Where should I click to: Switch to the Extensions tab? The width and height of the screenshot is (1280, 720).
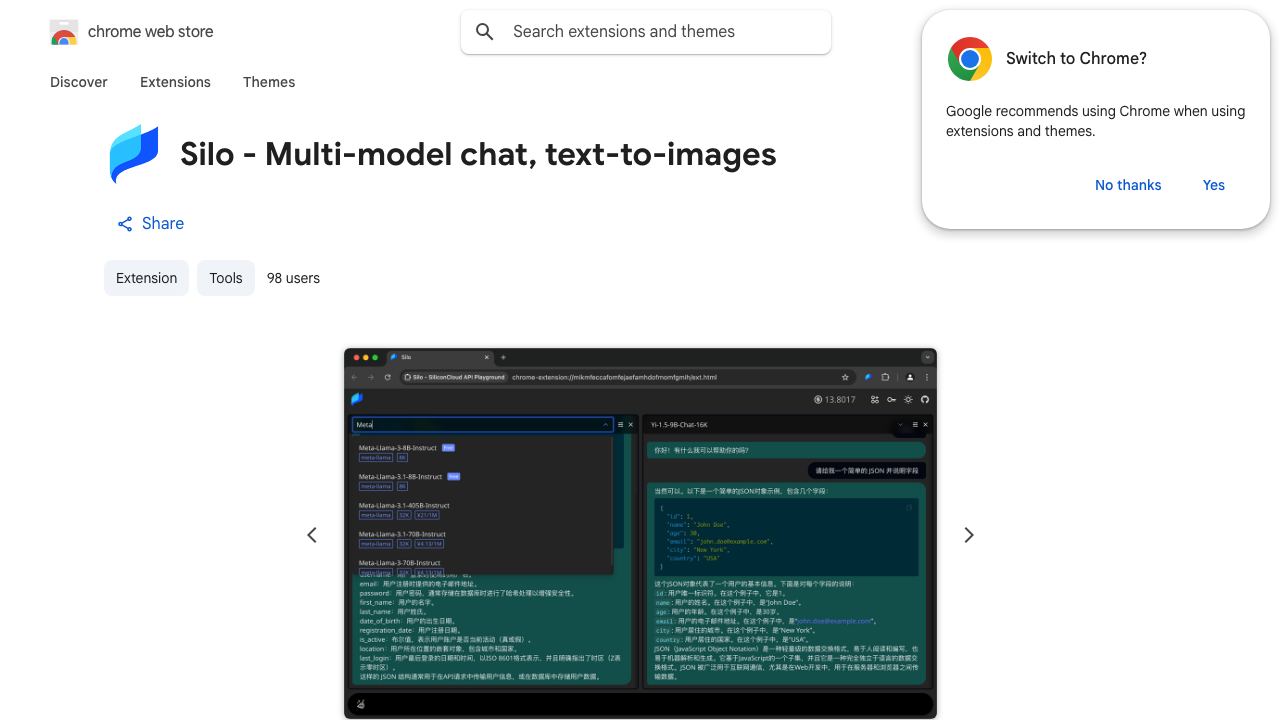175,82
